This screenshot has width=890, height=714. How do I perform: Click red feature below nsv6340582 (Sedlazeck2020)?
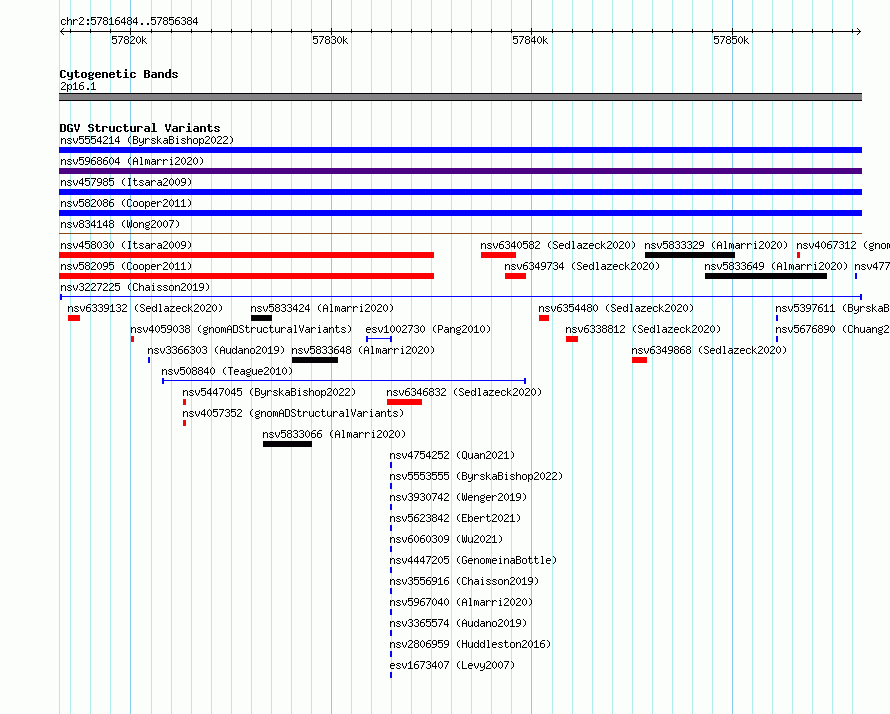pyautogui.click(x=498, y=255)
